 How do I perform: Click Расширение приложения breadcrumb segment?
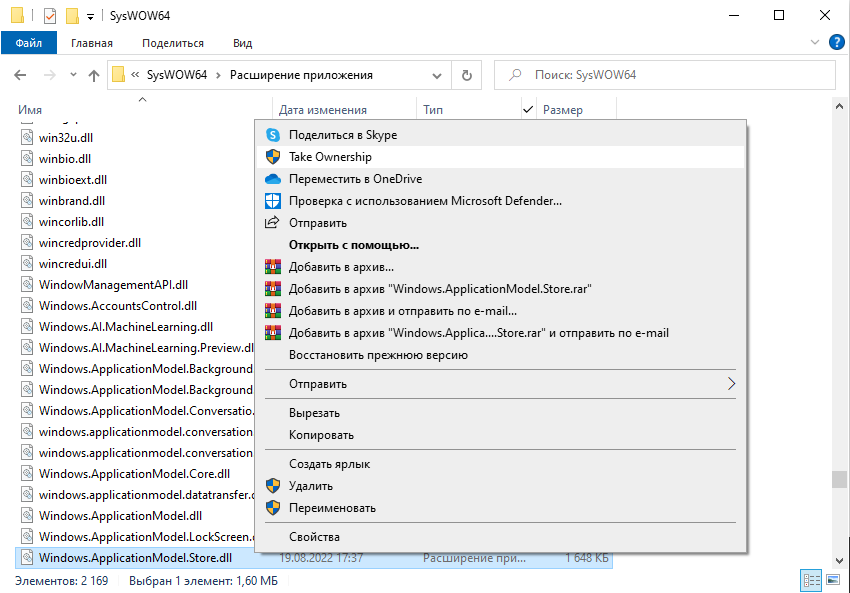tap(301, 75)
